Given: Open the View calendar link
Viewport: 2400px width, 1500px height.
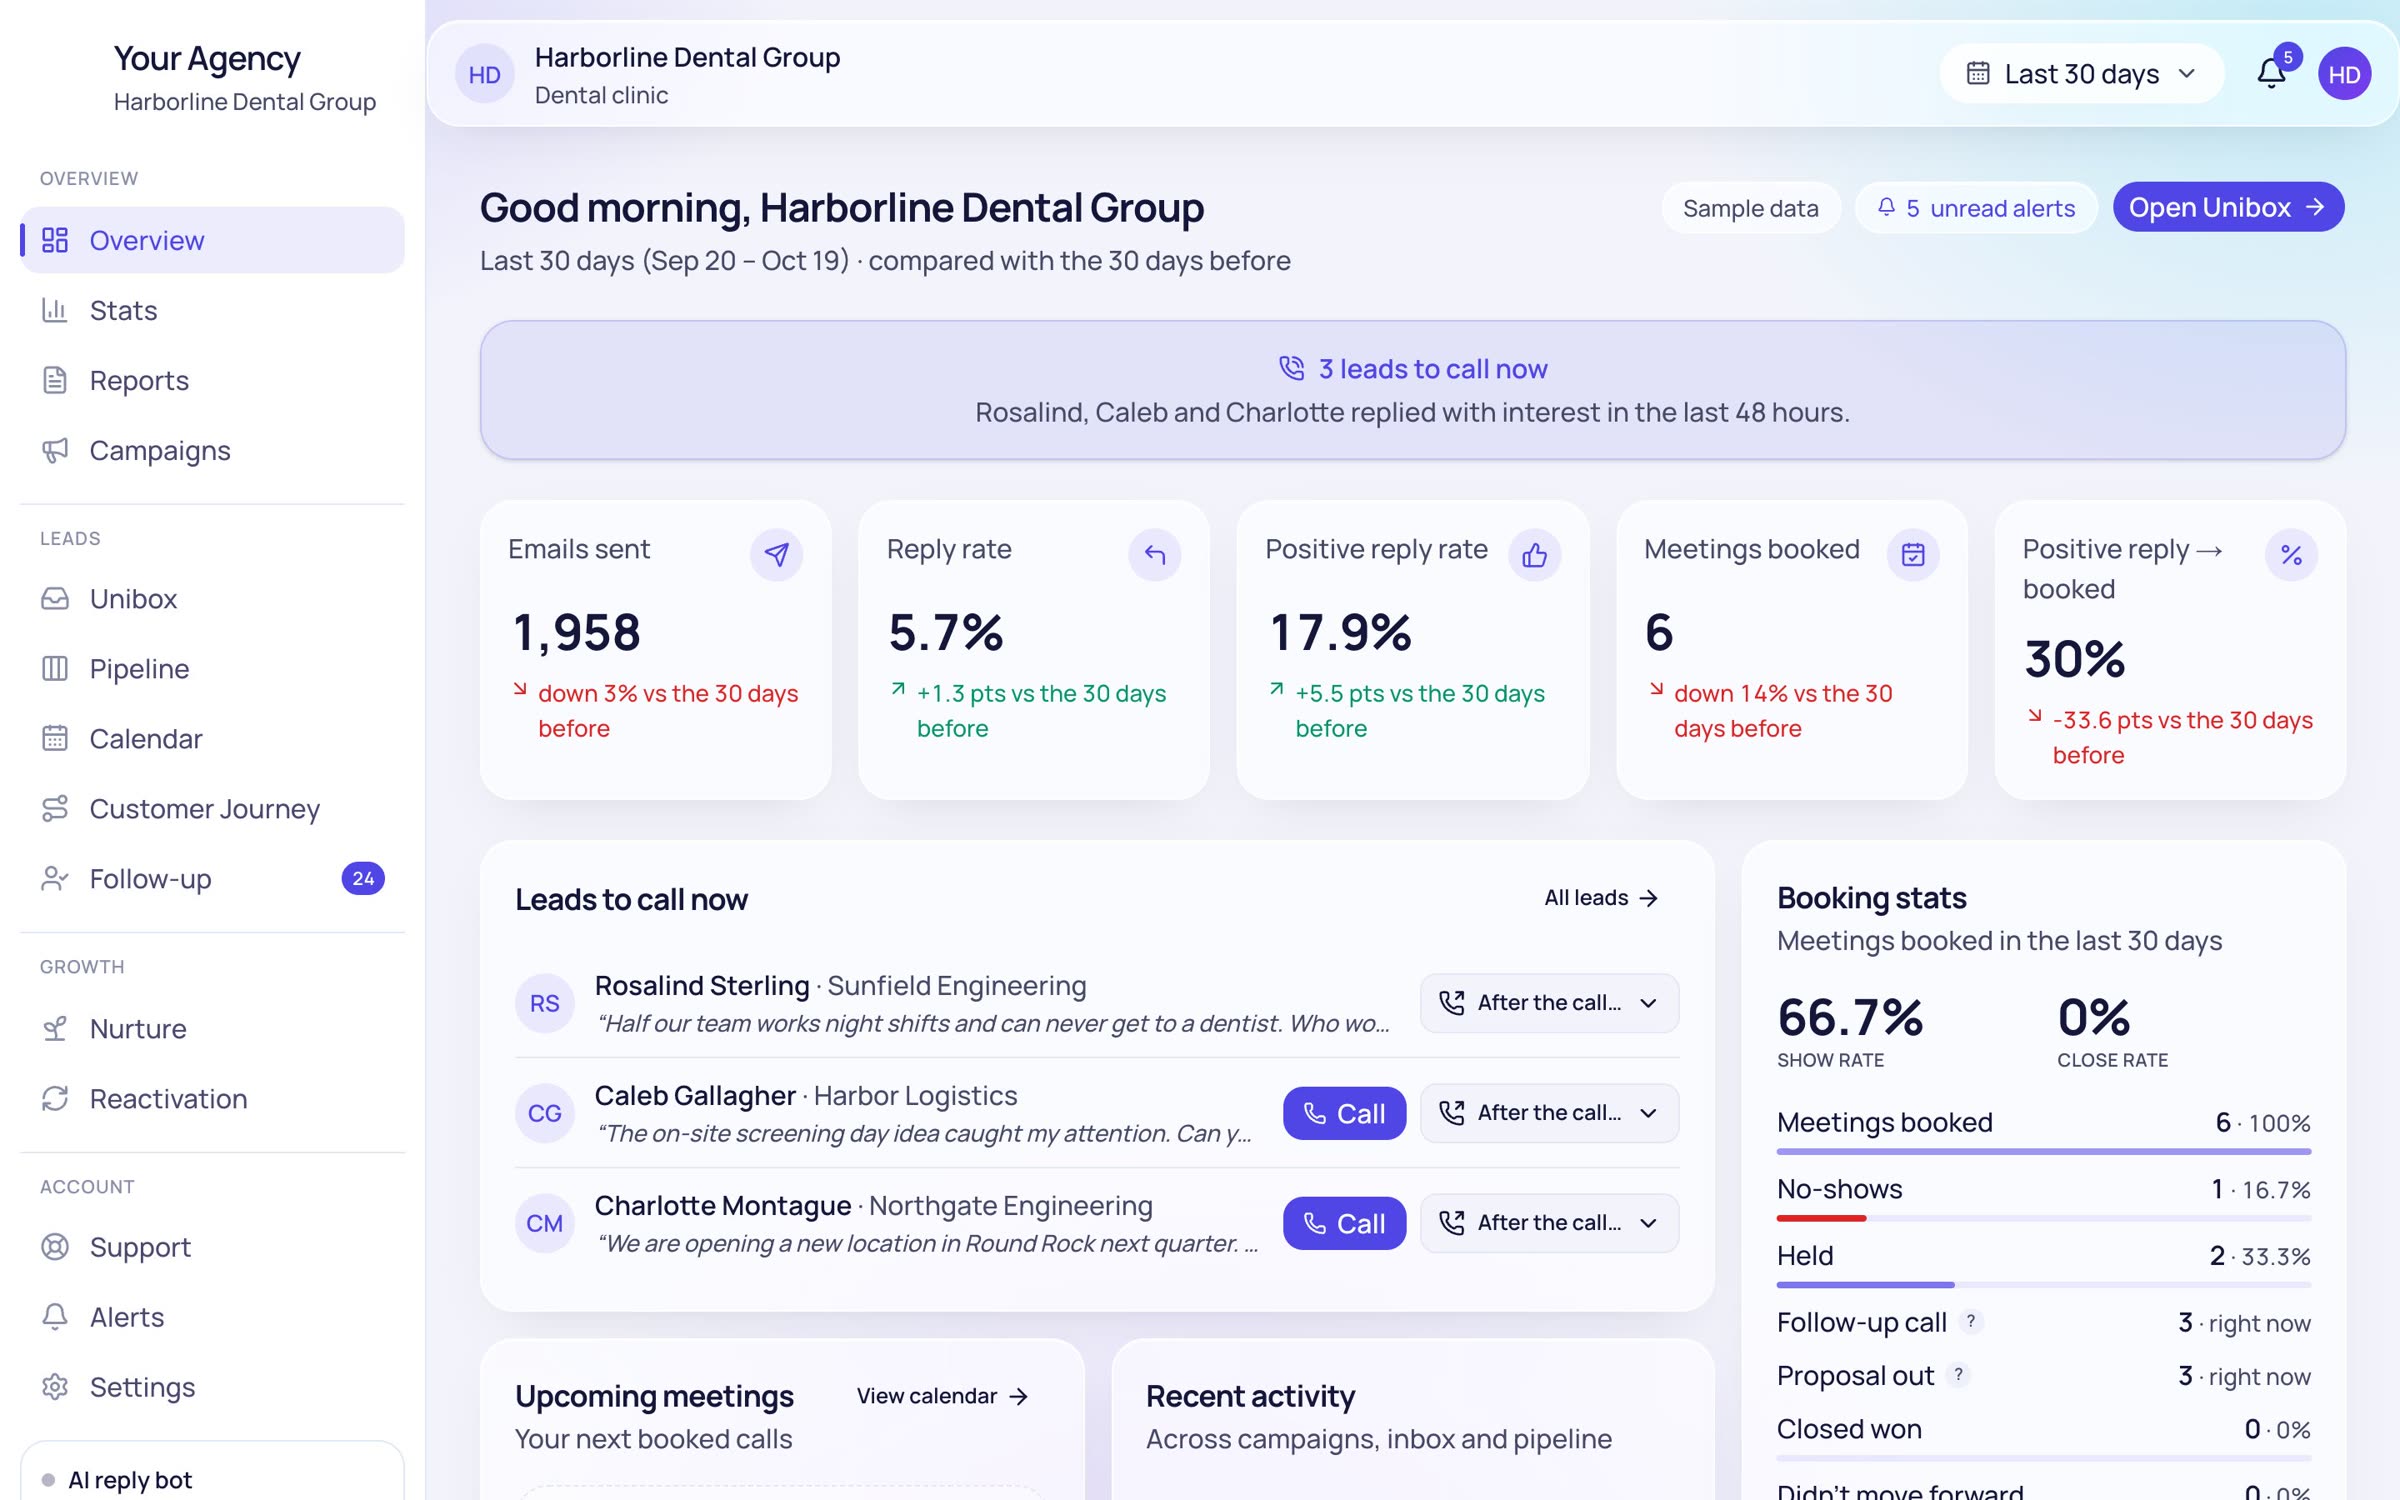Looking at the screenshot, I should coord(942,1396).
